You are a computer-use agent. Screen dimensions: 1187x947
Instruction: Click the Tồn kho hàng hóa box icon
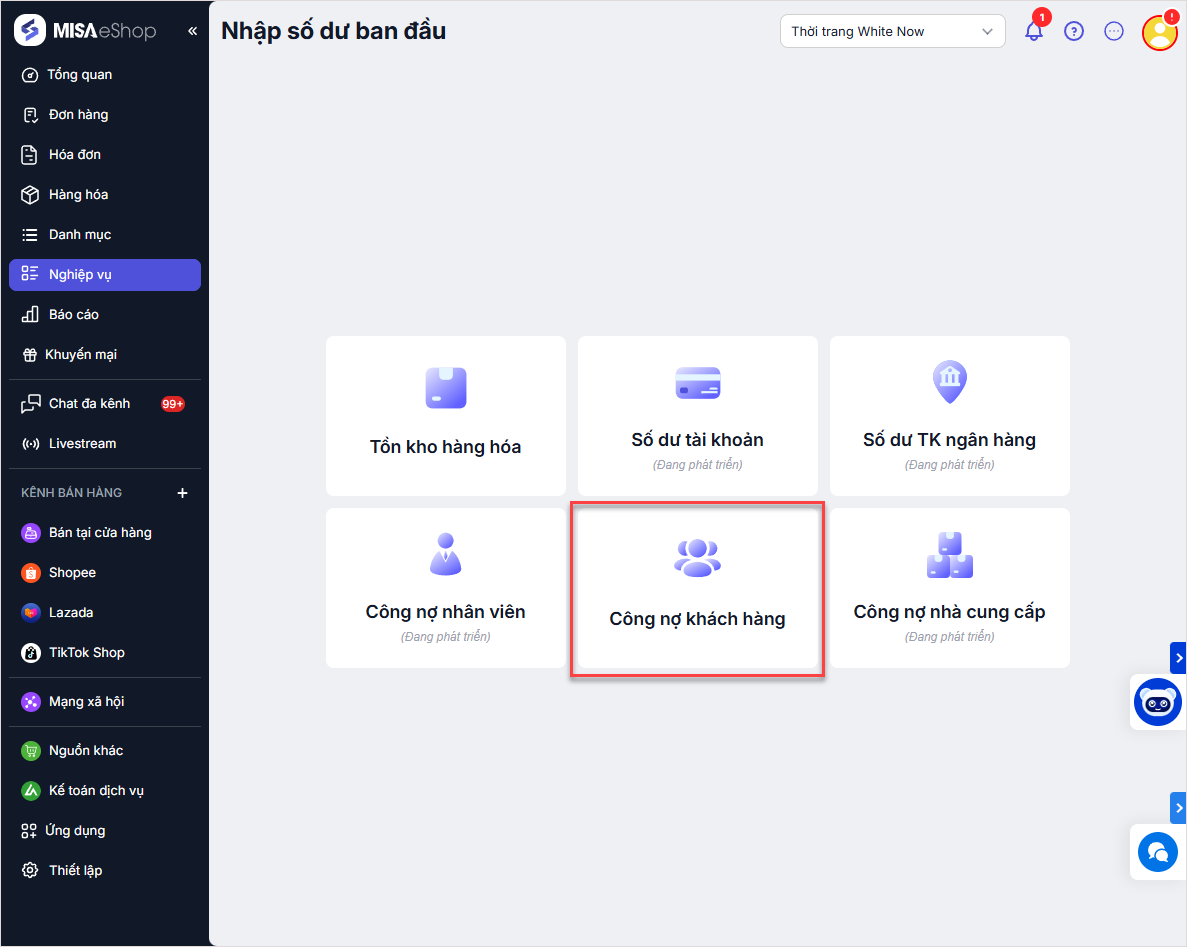pos(446,388)
